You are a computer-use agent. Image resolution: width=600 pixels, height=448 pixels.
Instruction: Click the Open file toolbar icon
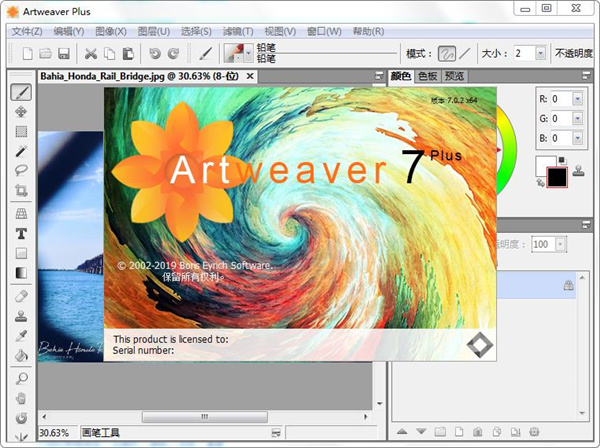(45, 54)
